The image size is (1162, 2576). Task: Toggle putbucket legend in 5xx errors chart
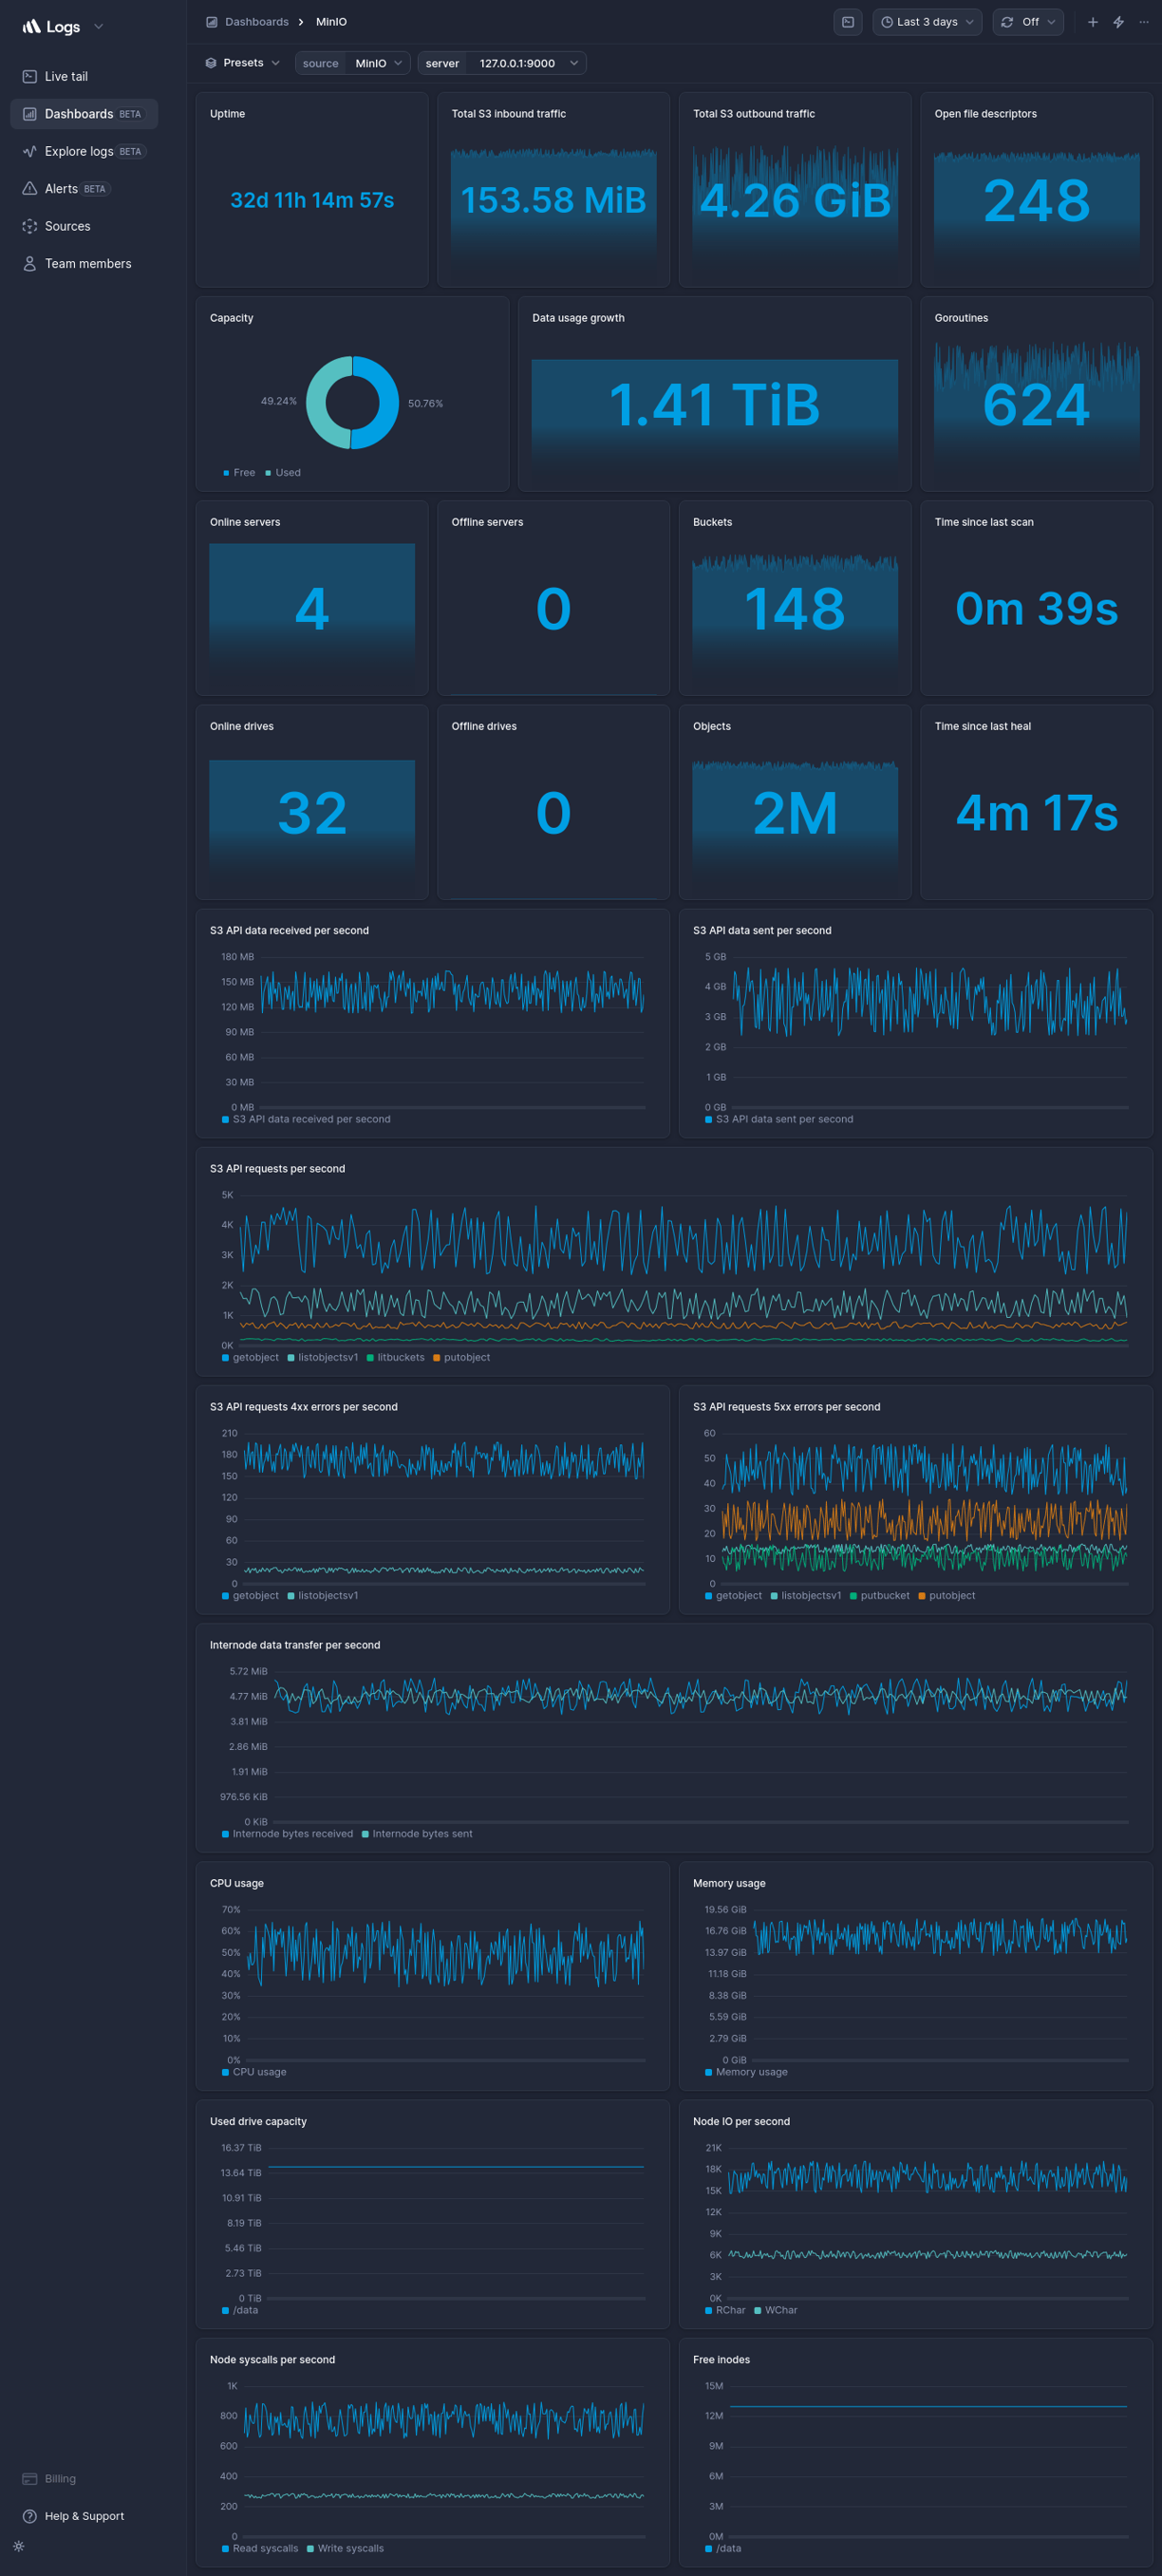pos(880,1596)
